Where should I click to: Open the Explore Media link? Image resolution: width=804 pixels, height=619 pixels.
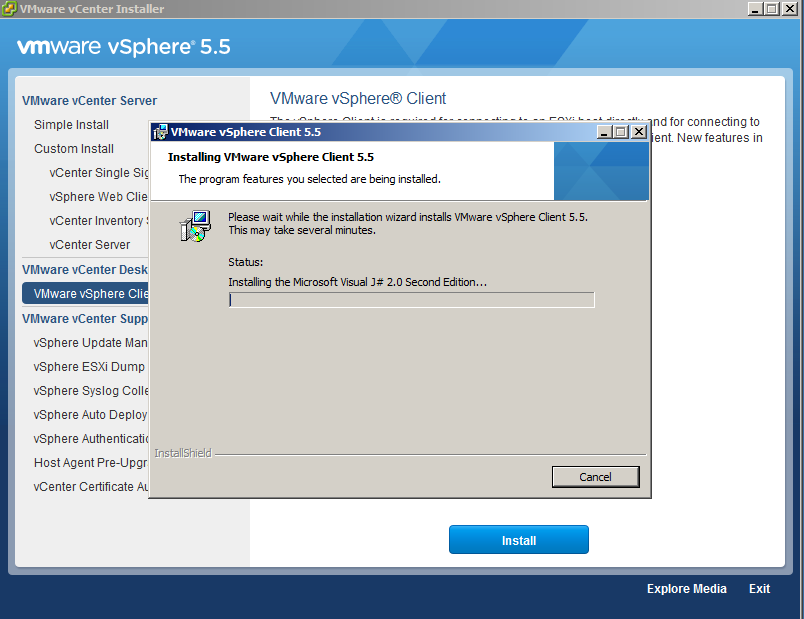coord(686,589)
